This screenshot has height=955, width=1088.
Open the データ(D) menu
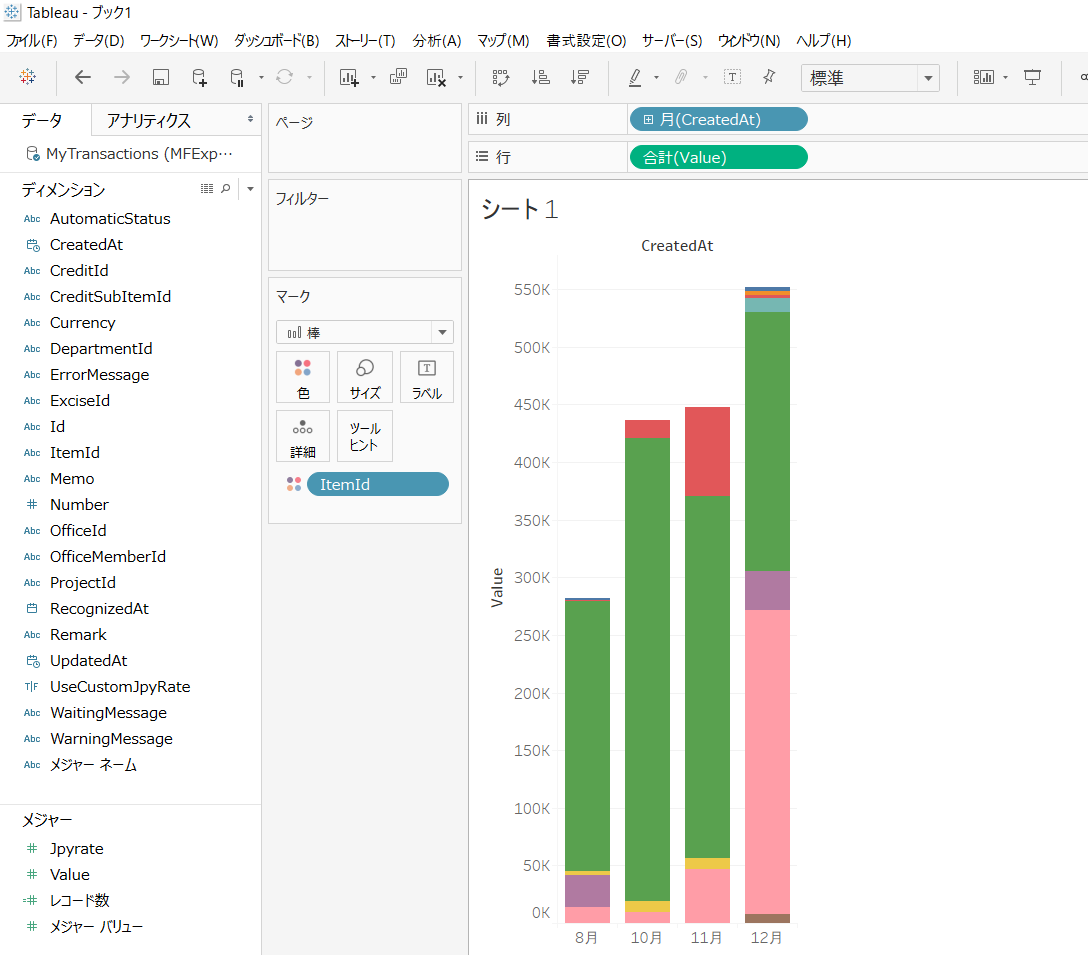coord(99,41)
